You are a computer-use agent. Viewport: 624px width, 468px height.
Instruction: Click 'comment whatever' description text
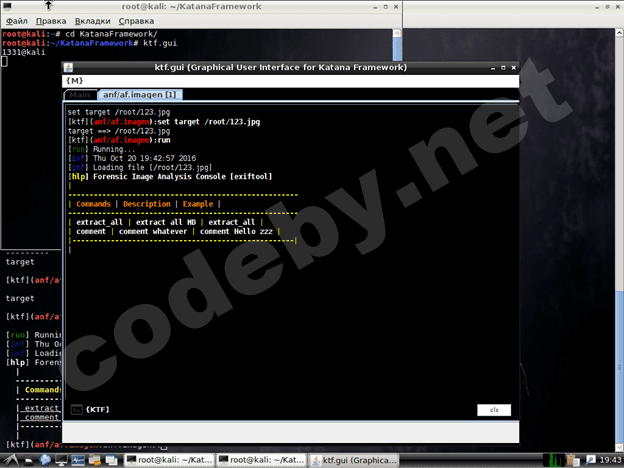click(153, 231)
